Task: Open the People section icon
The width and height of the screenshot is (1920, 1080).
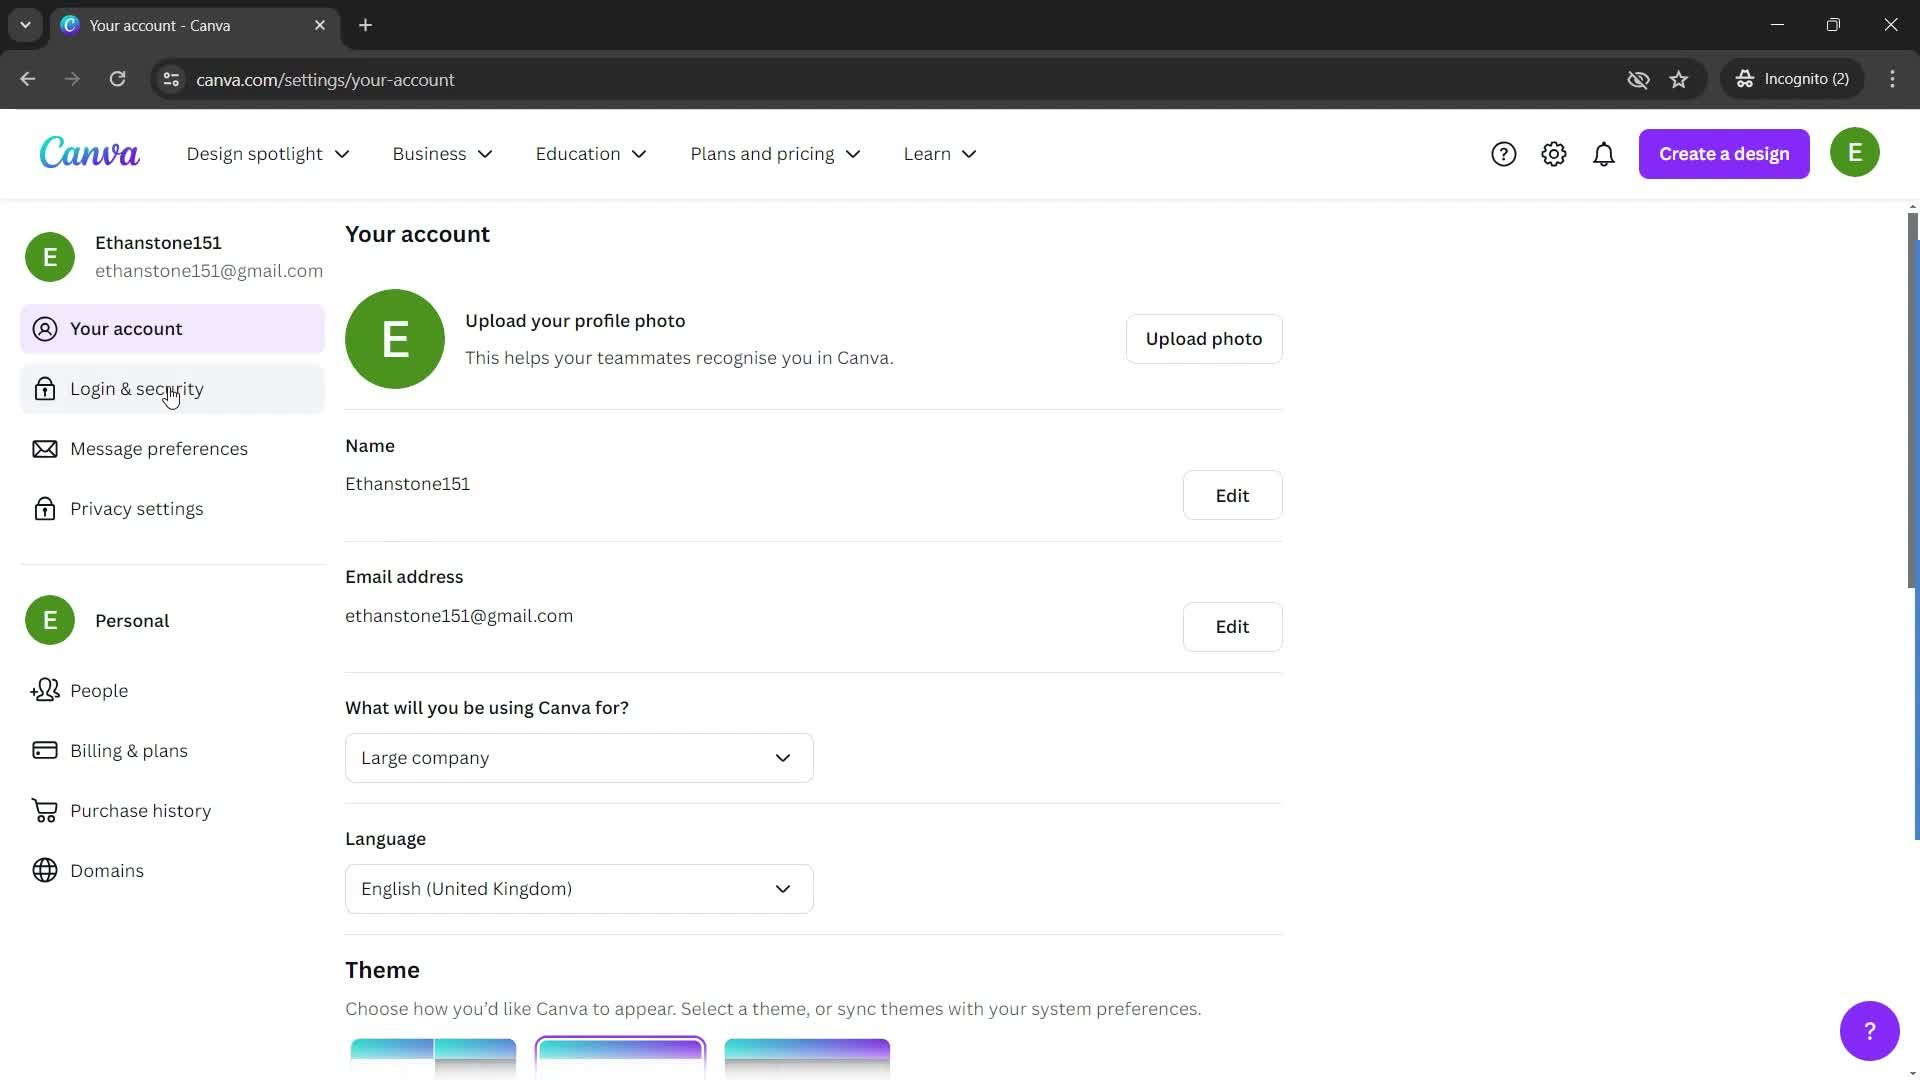Action: (46, 690)
